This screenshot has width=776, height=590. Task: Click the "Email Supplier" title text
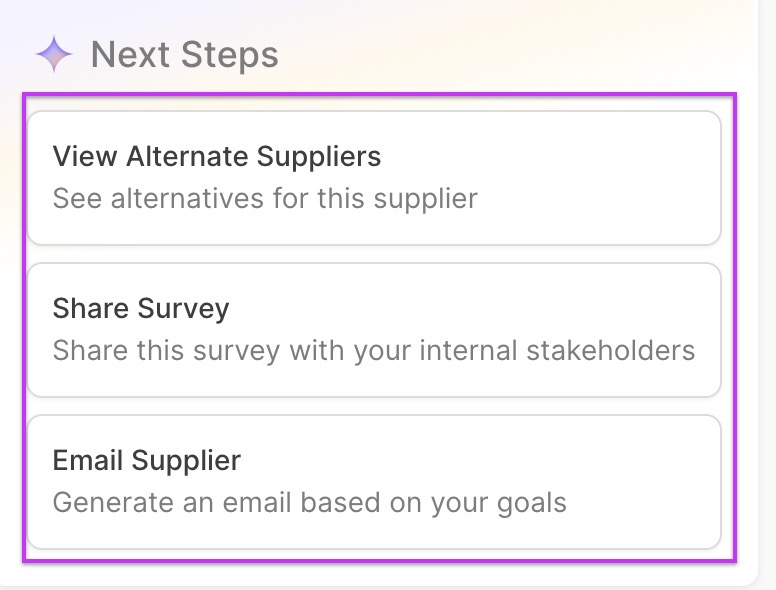point(147,460)
